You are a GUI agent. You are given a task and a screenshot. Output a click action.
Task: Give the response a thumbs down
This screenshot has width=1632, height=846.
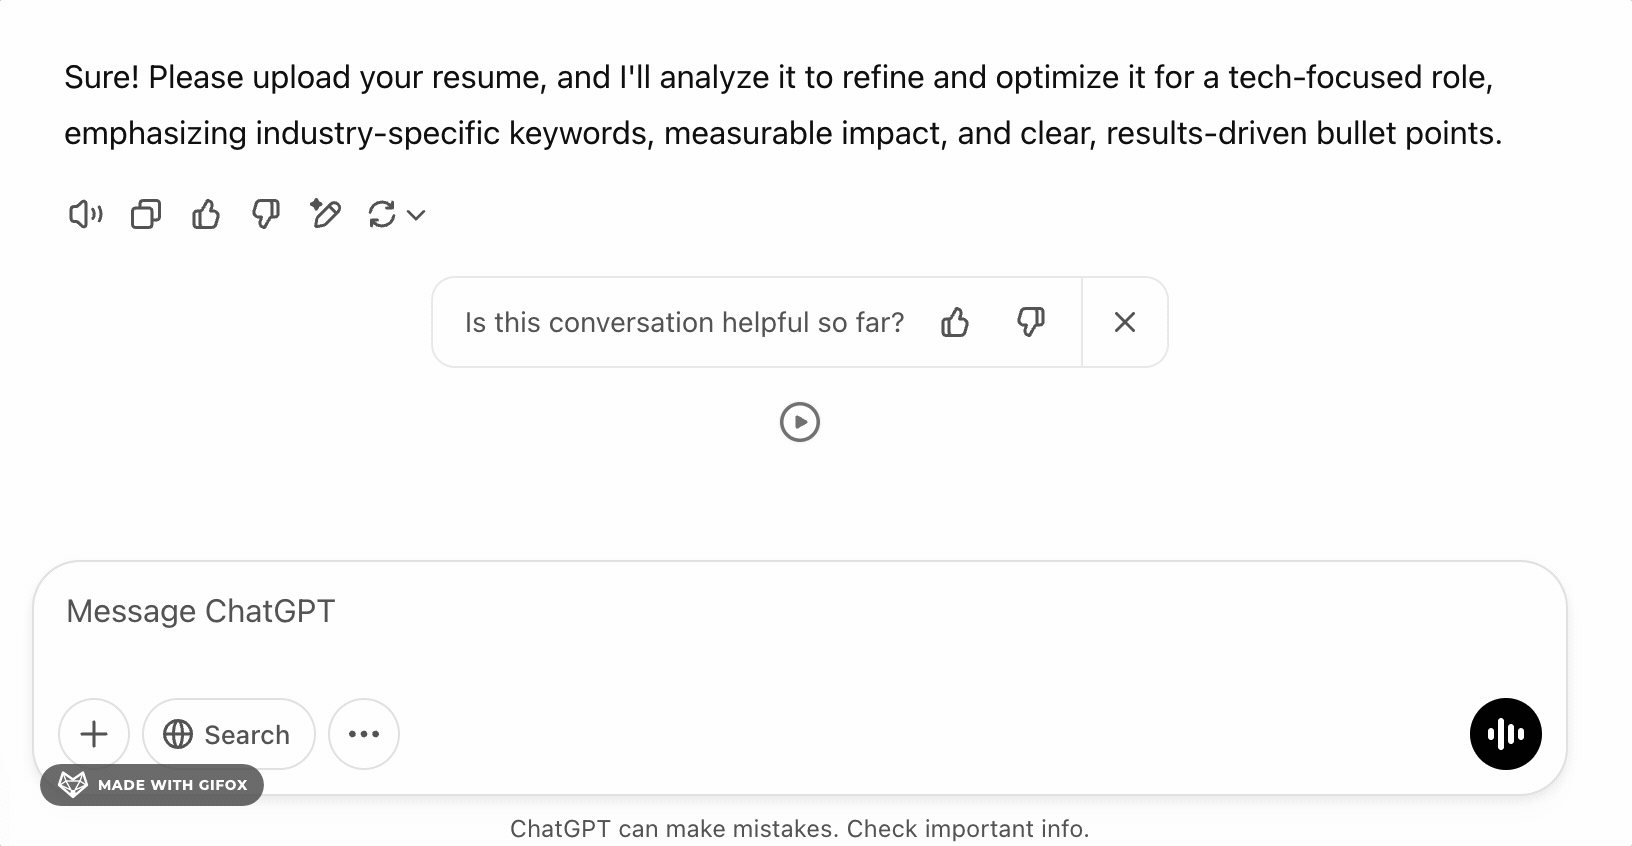pyautogui.click(x=265, y=214)
